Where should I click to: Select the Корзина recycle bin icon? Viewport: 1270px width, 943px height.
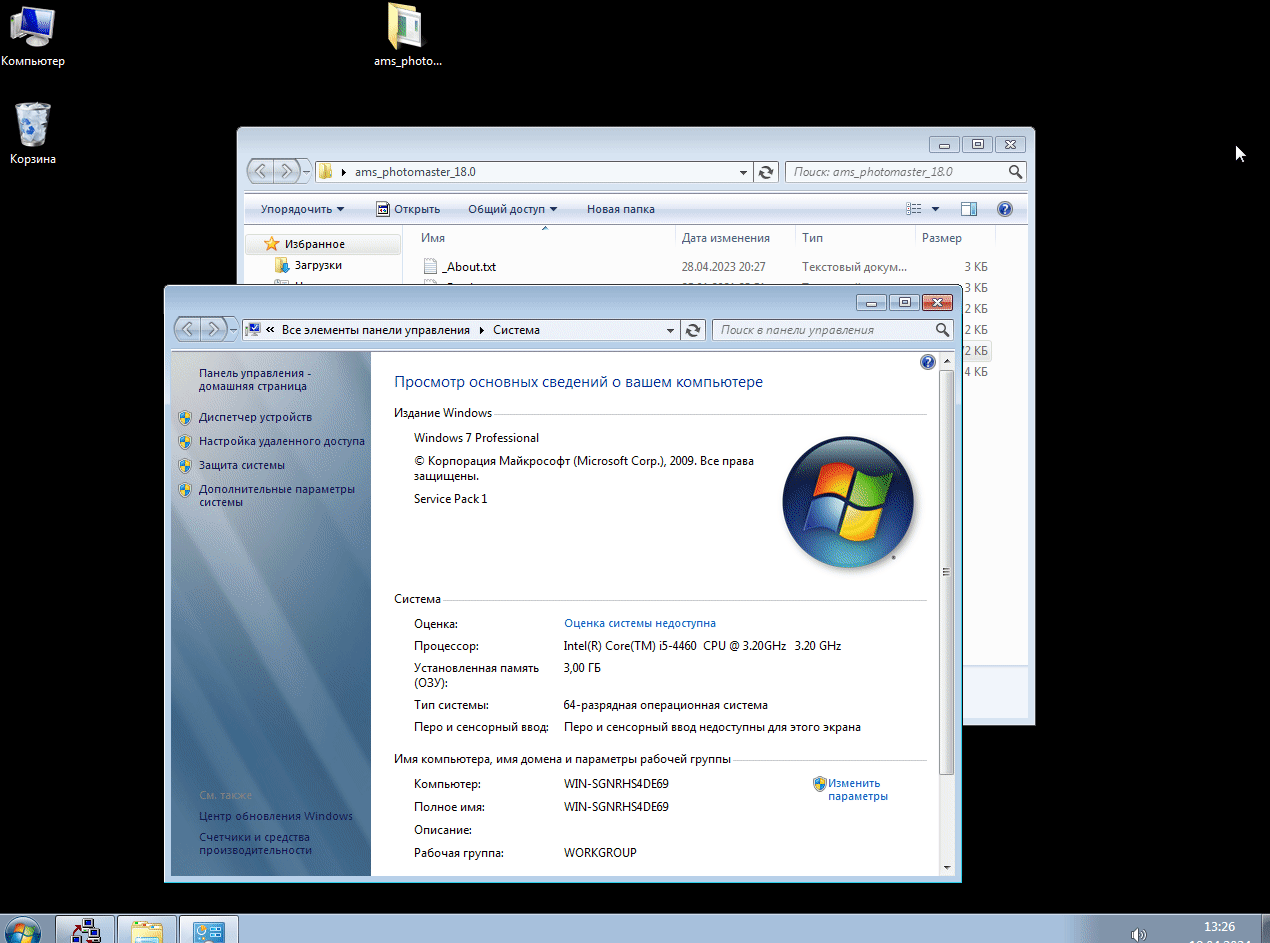pos(33,133)
